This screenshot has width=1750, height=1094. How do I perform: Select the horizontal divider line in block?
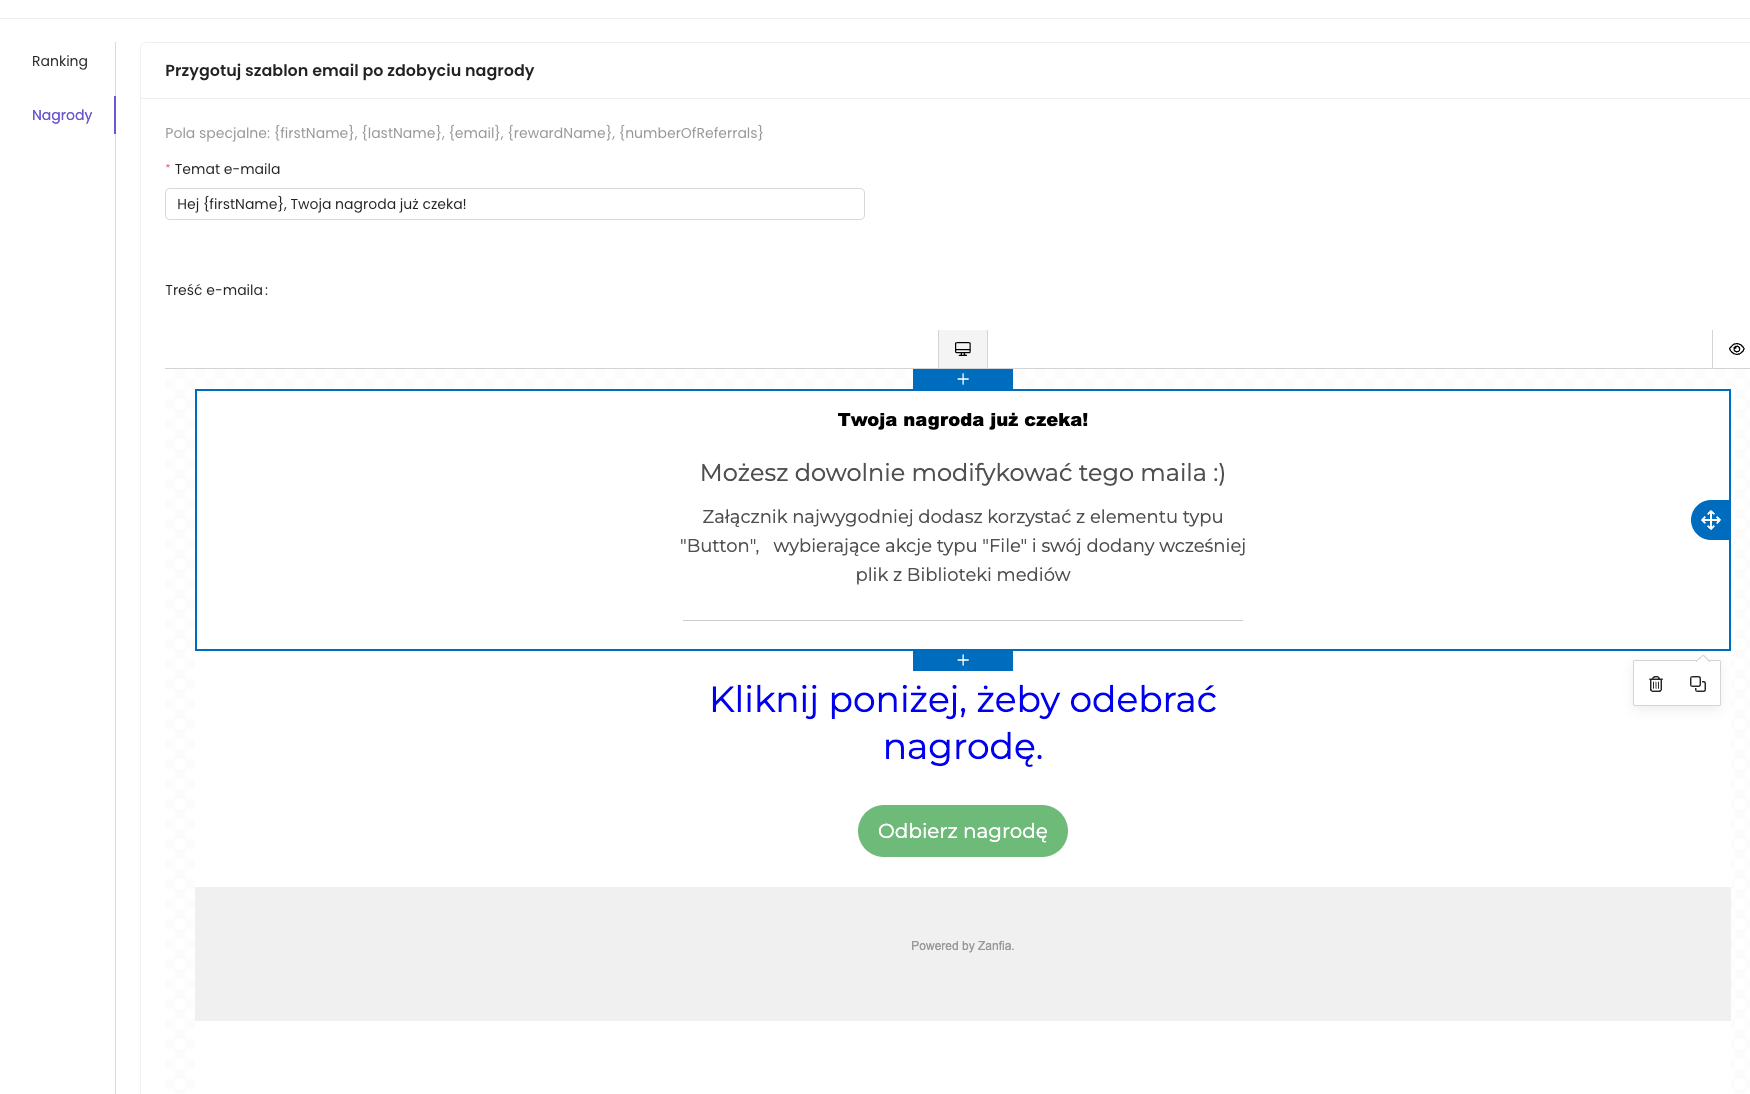point(962,620)
